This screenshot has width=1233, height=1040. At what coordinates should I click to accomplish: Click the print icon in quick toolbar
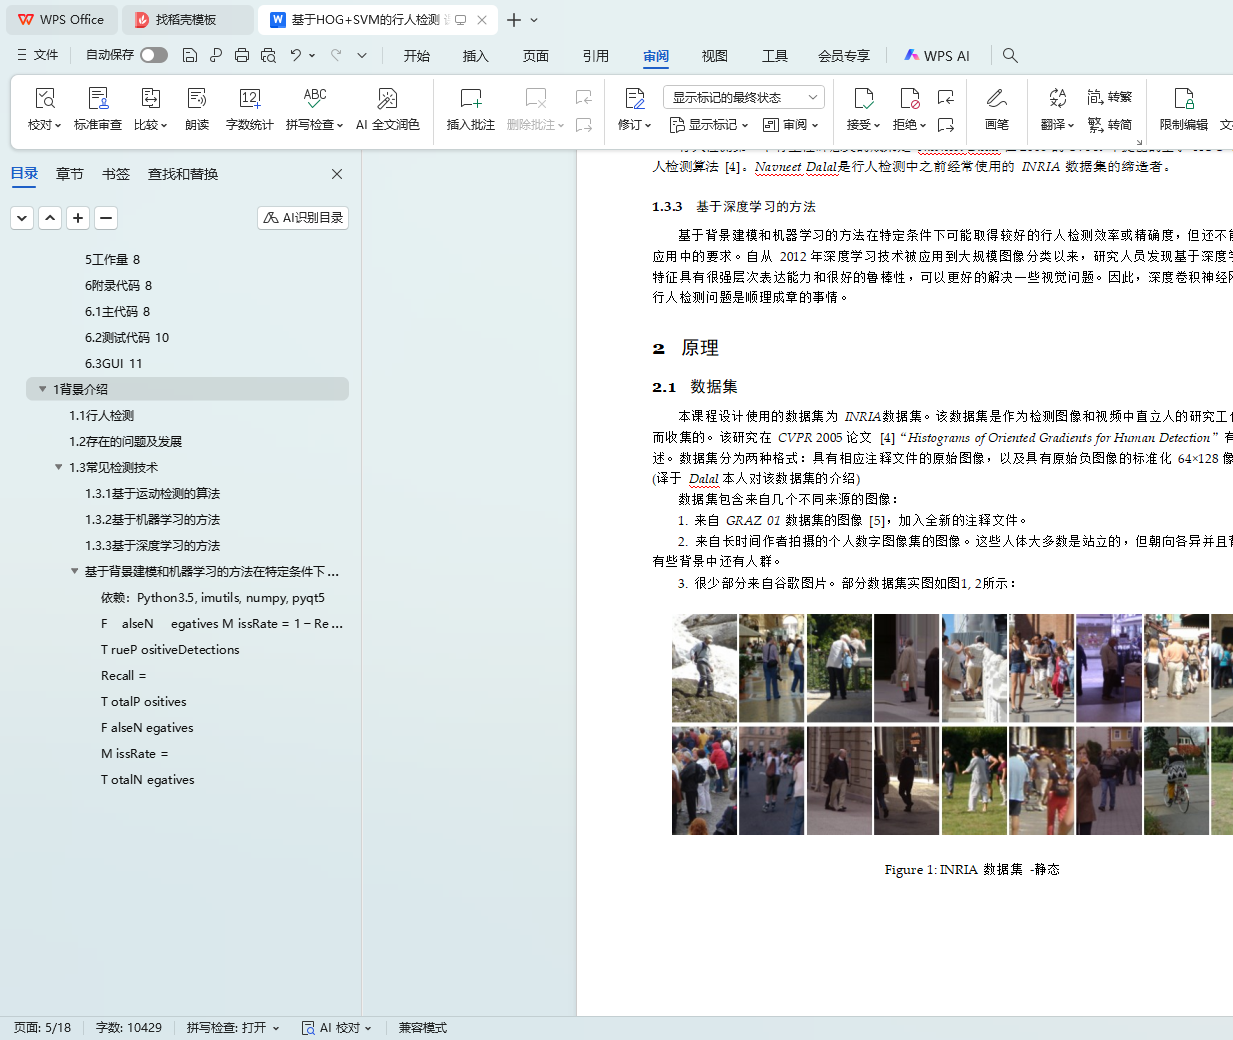pyautogui.click(x=242, y=56)
